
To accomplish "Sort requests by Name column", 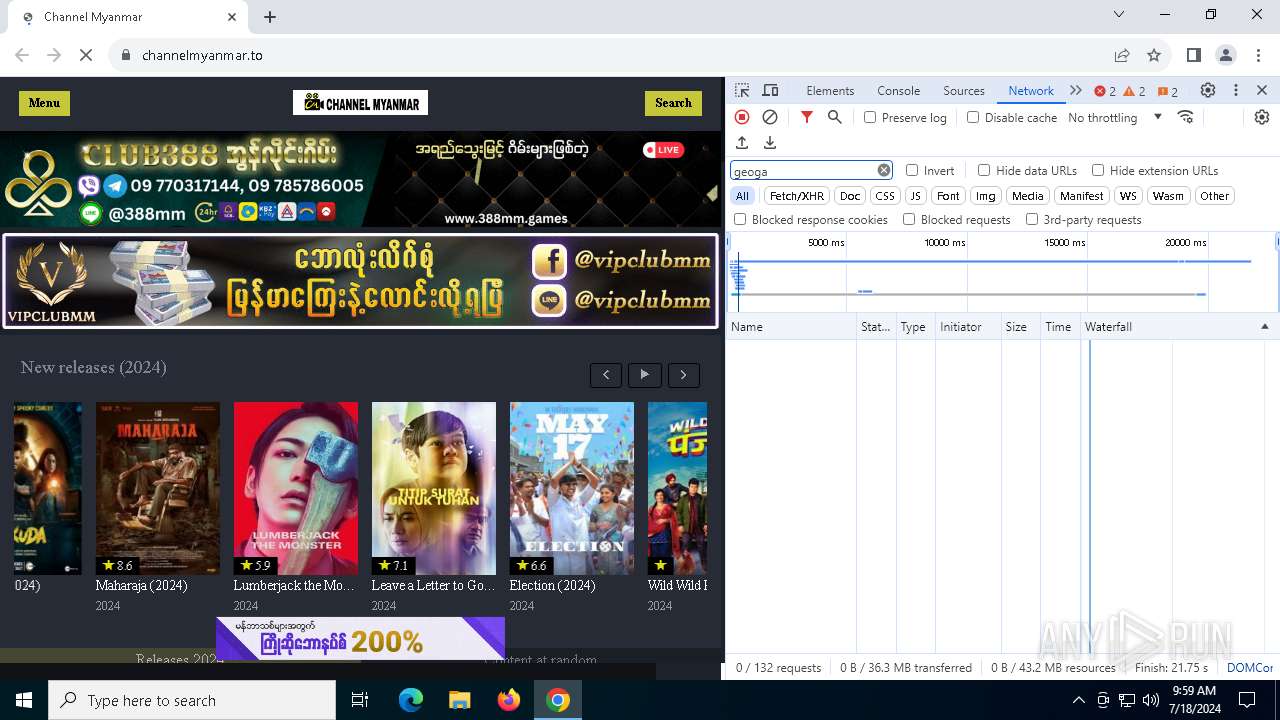I will click(790, 327).
